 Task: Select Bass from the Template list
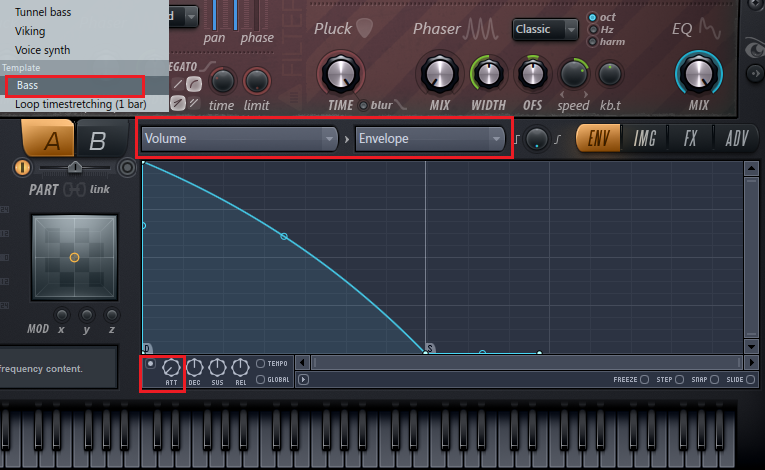(x=28, y=85)
